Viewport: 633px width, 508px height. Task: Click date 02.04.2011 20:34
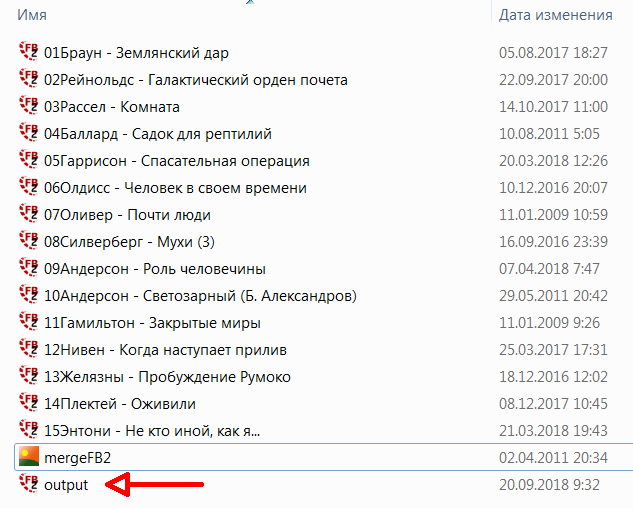pyautogui.click(x=553, y=459)
